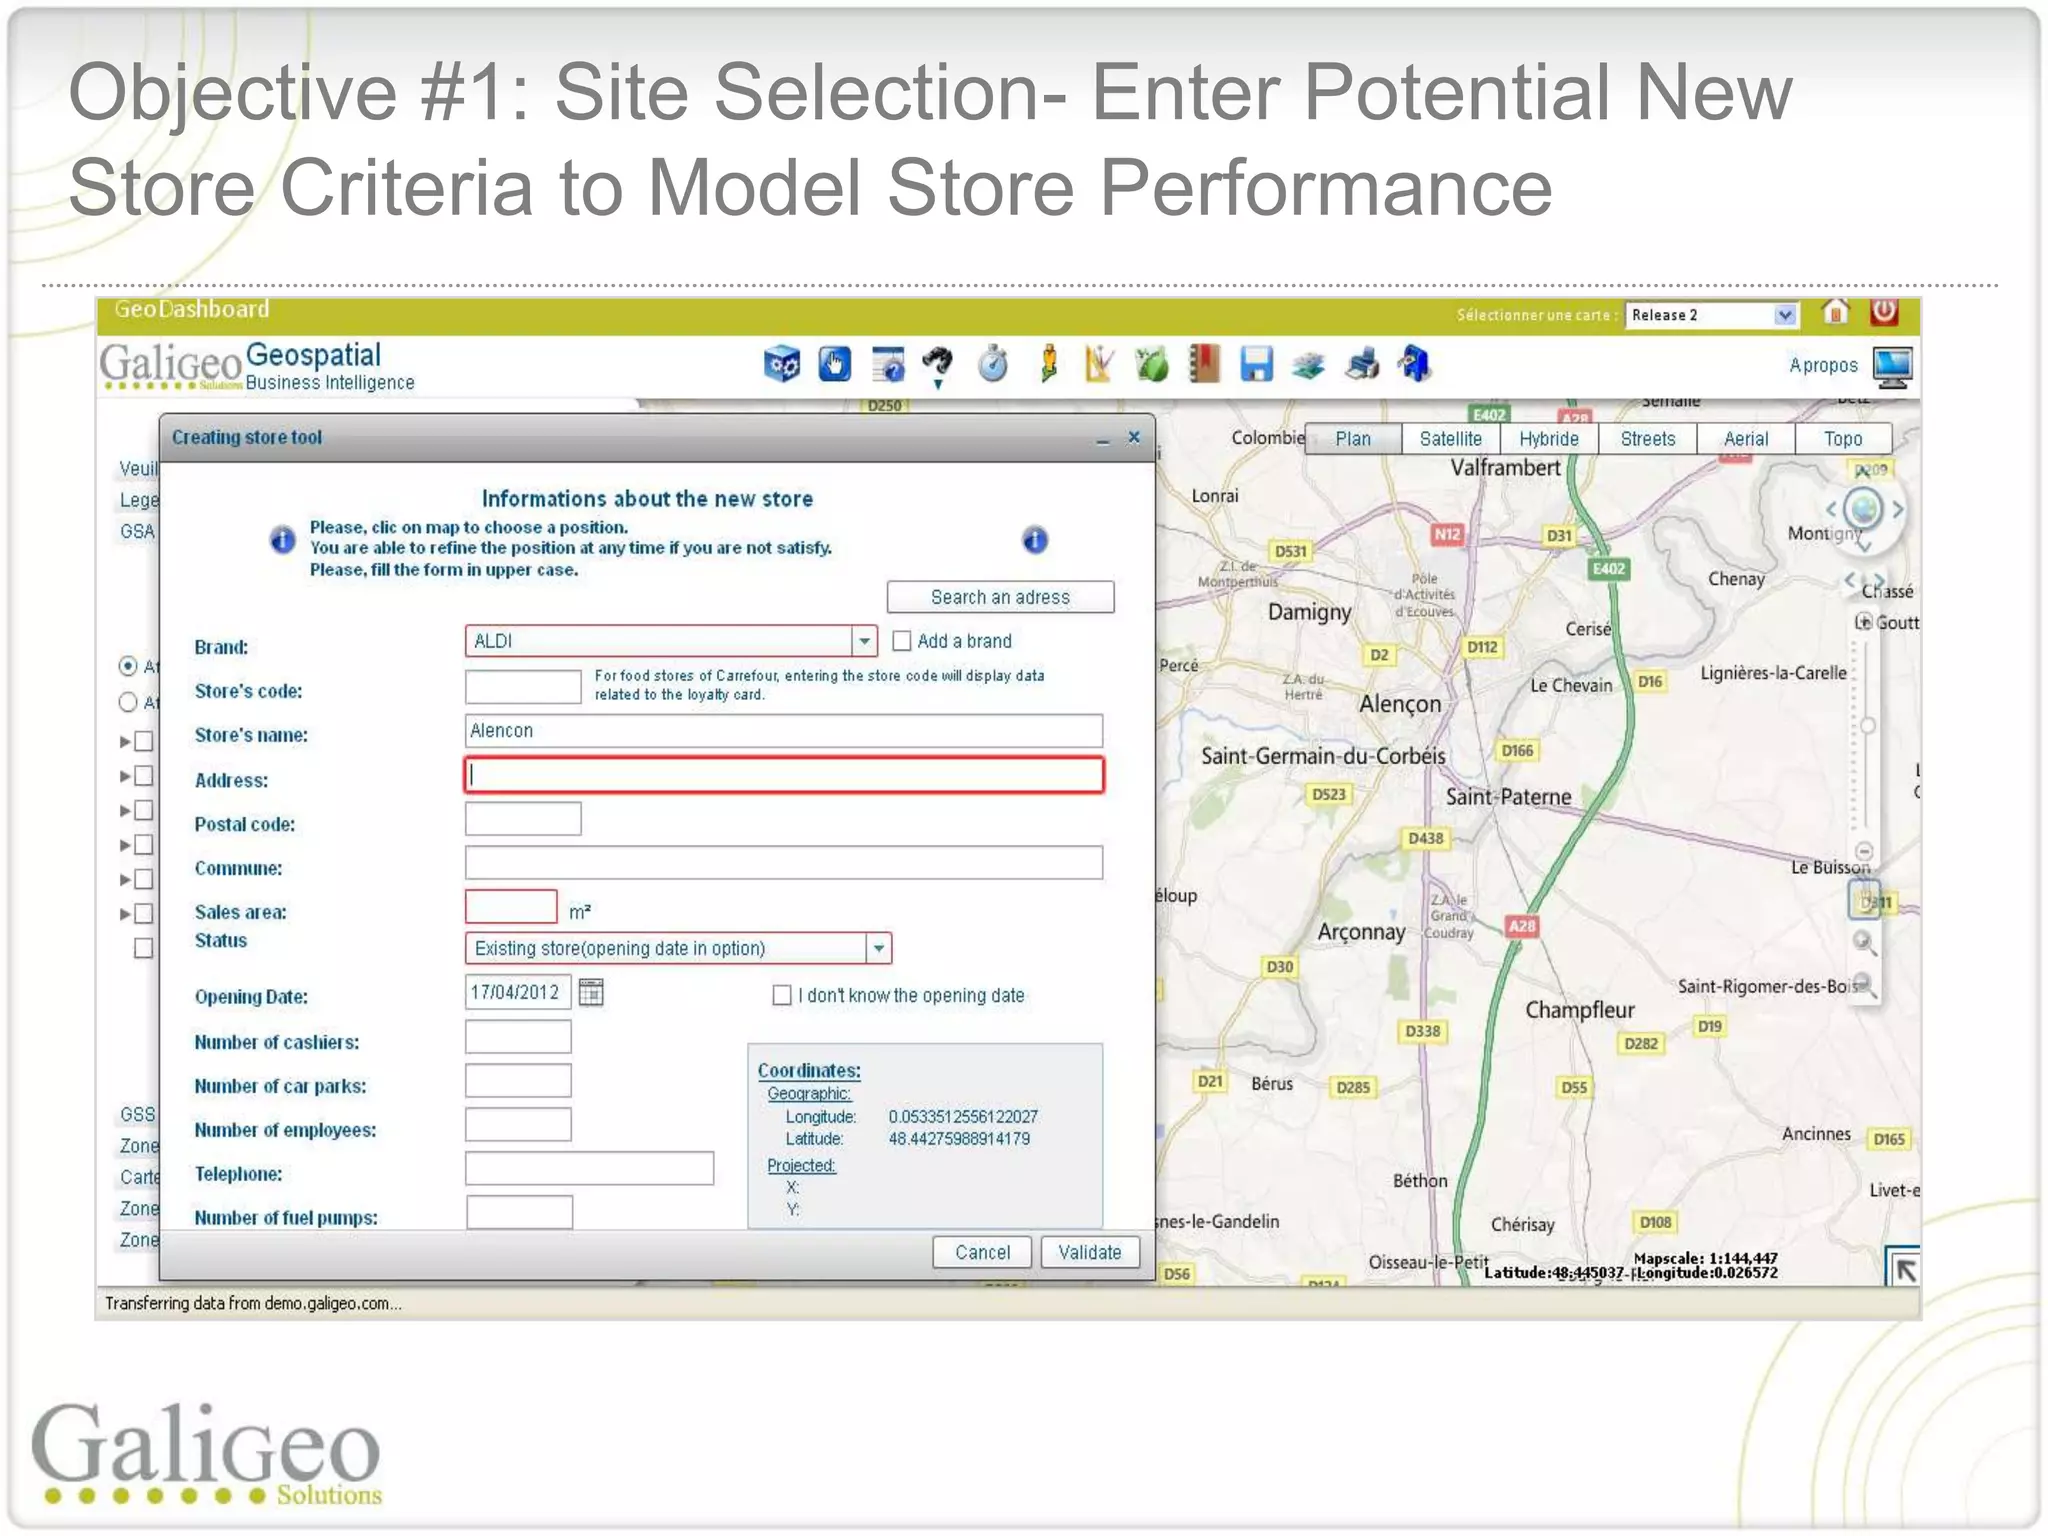Click the monitor icon beside A propos
Viewport: 2048px width, 1536px height.
[1892, 368]
